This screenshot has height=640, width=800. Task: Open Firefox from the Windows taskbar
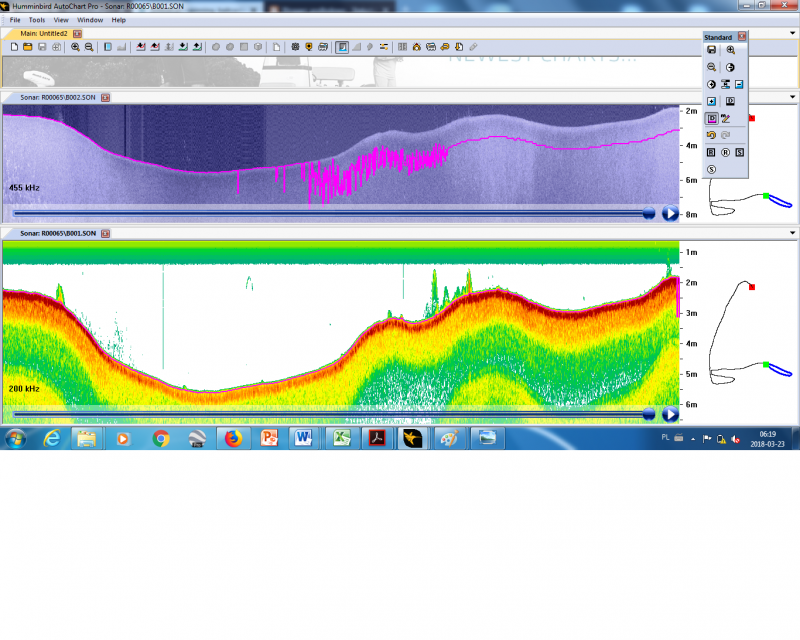pyautogui.click(x=233, y=438)
